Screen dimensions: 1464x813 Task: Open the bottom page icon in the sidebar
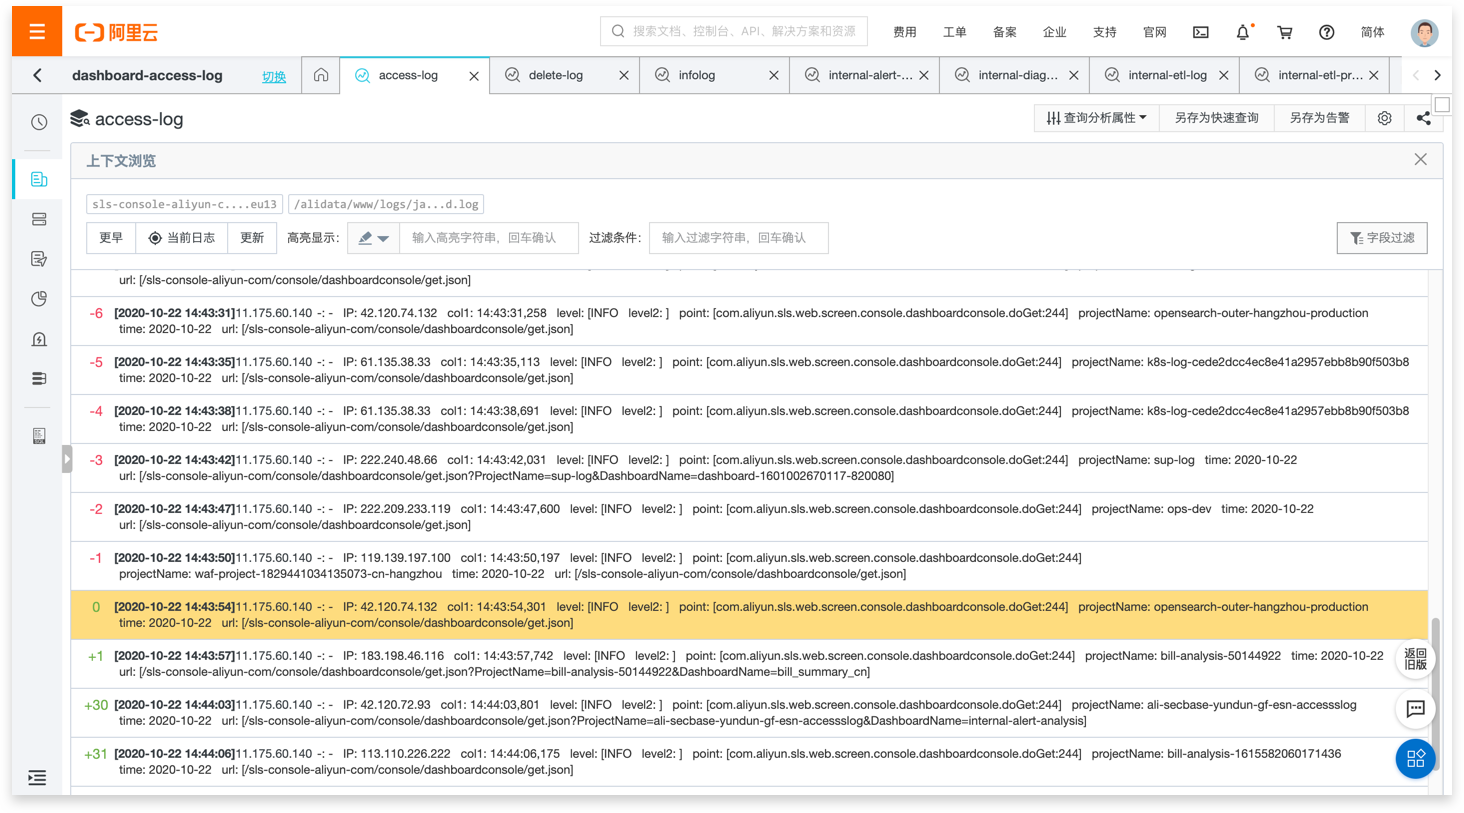pos(39,436)
